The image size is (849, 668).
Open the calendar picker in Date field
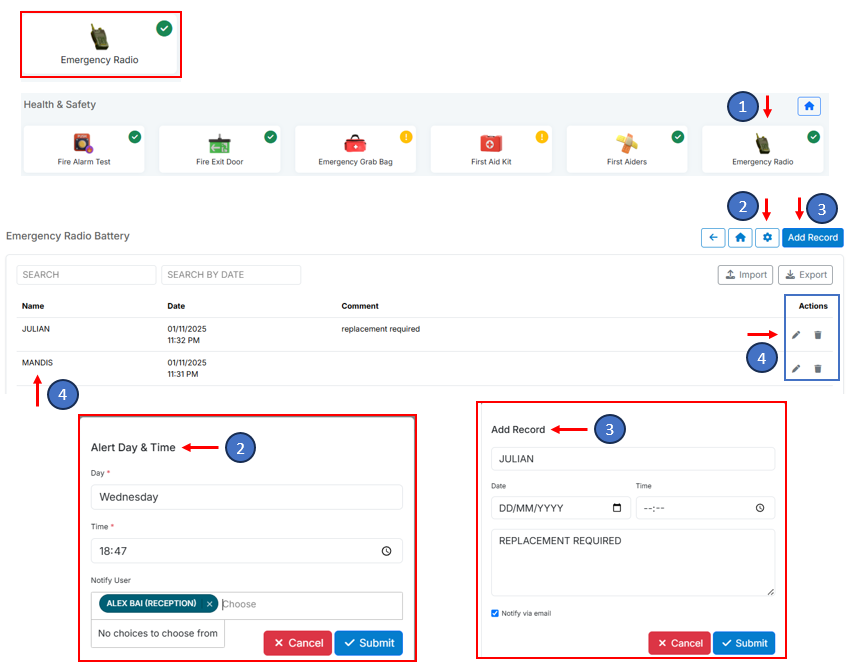coord(617,508)
